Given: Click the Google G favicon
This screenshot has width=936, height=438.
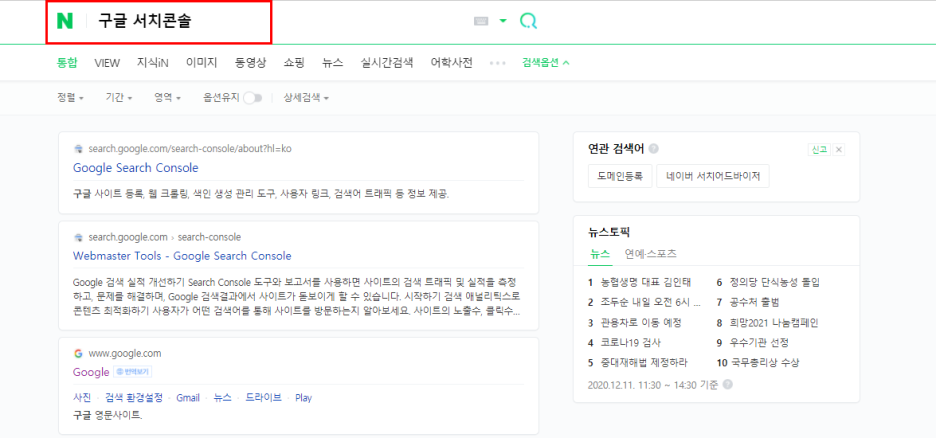Looking at the screenshot, I should (x=78, y=353).
